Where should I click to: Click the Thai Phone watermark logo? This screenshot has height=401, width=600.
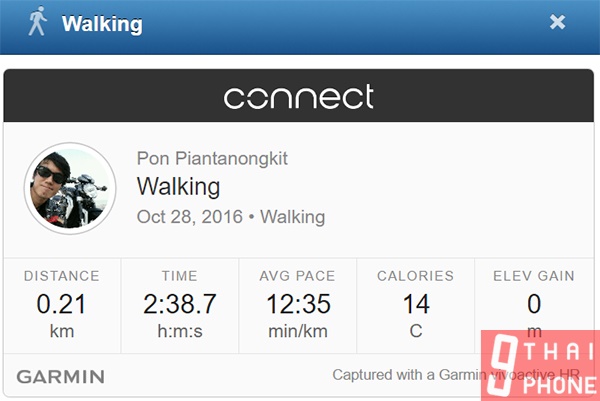point(540,365)
